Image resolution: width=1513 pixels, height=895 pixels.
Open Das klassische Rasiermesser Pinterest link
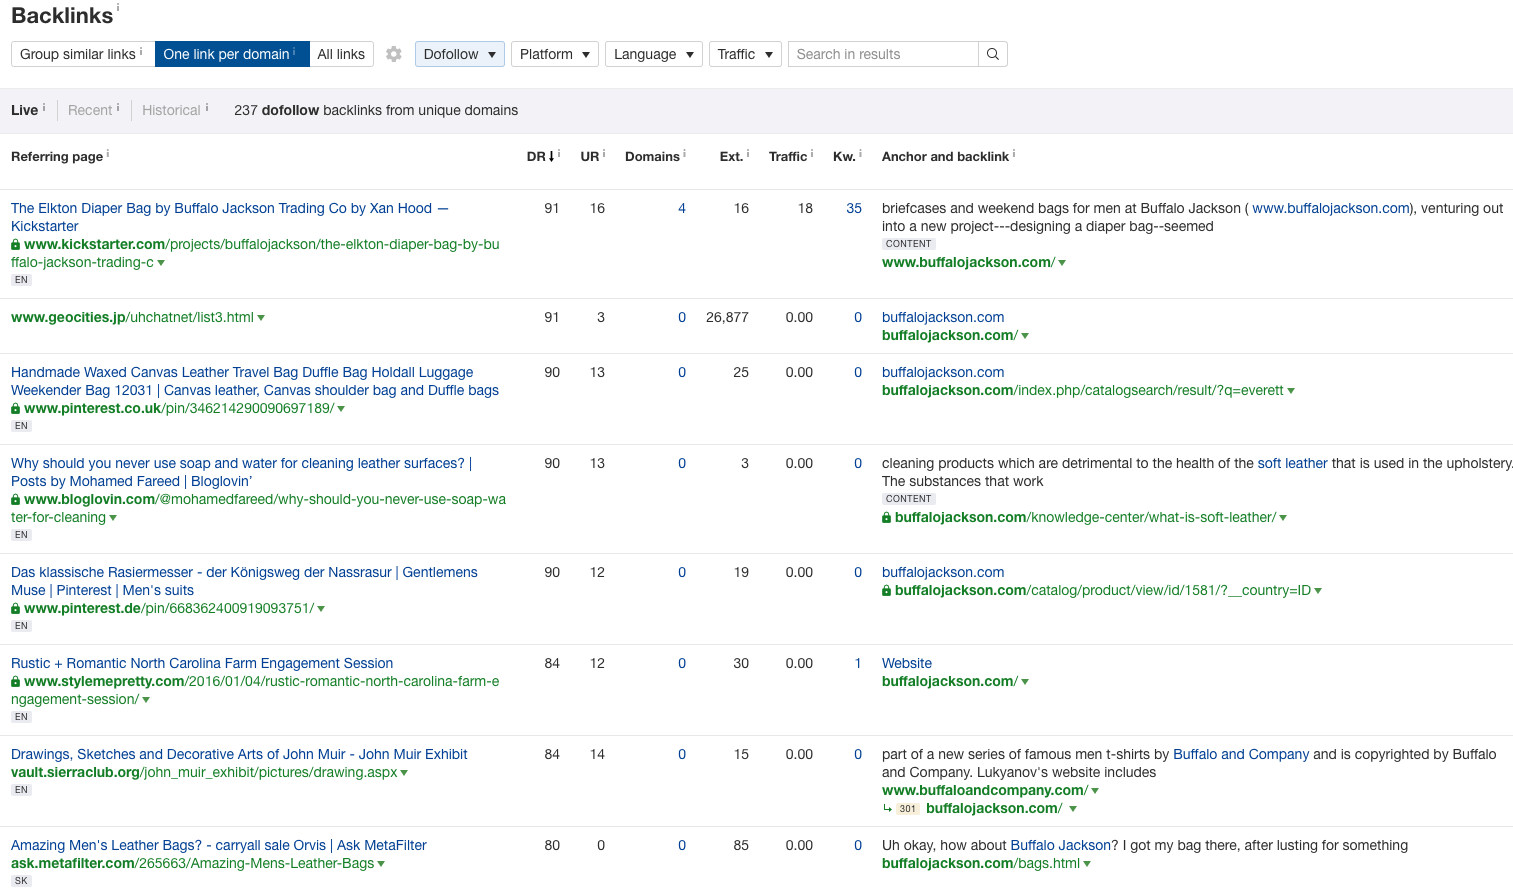pyautogui.click(x=244, y=581)
